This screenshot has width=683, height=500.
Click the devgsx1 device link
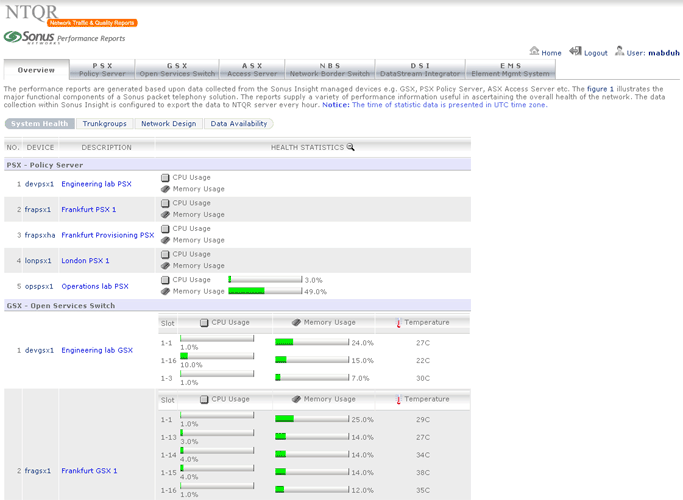point(38,350)
